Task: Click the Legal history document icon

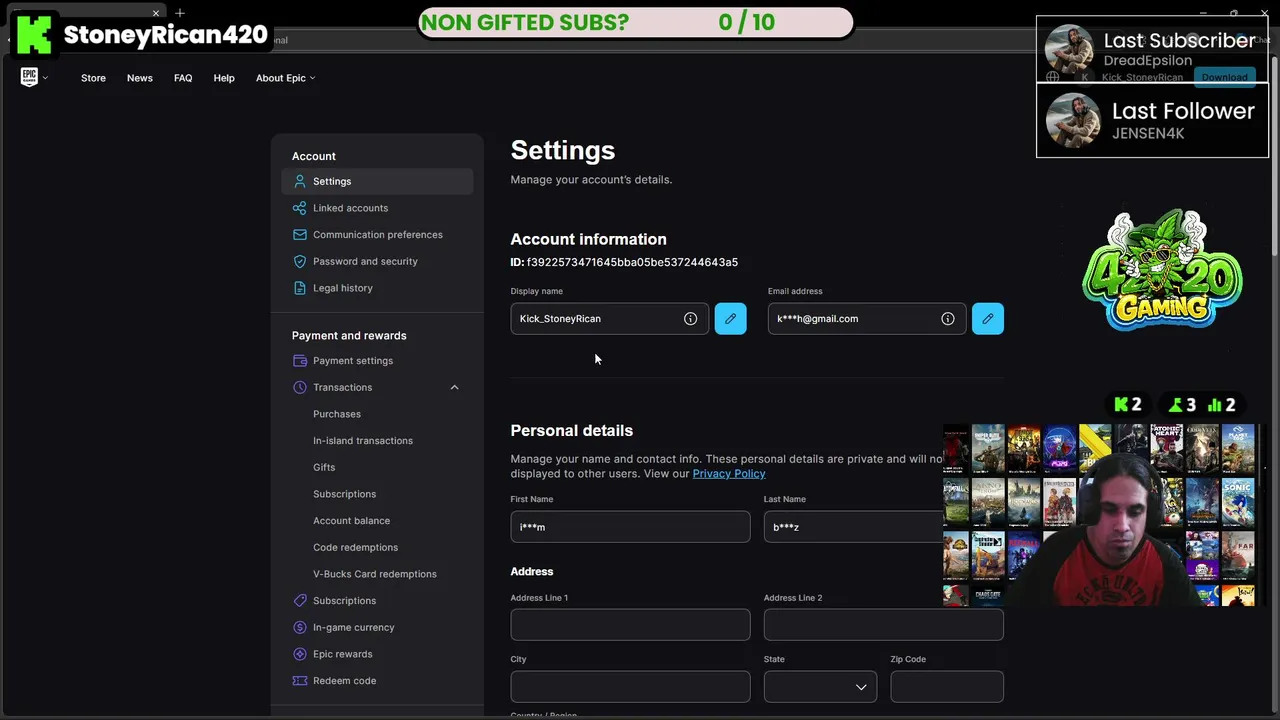Action: tap(299, 288)
